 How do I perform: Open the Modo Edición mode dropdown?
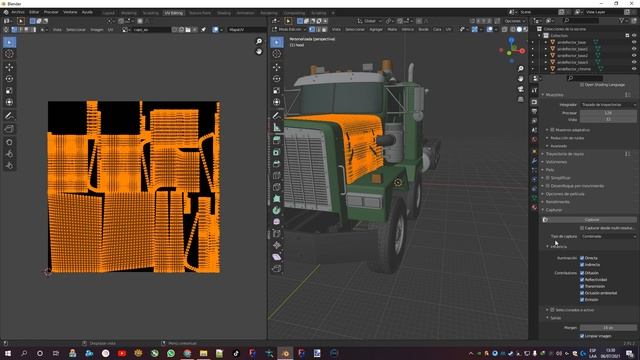[x=289, y=29]
